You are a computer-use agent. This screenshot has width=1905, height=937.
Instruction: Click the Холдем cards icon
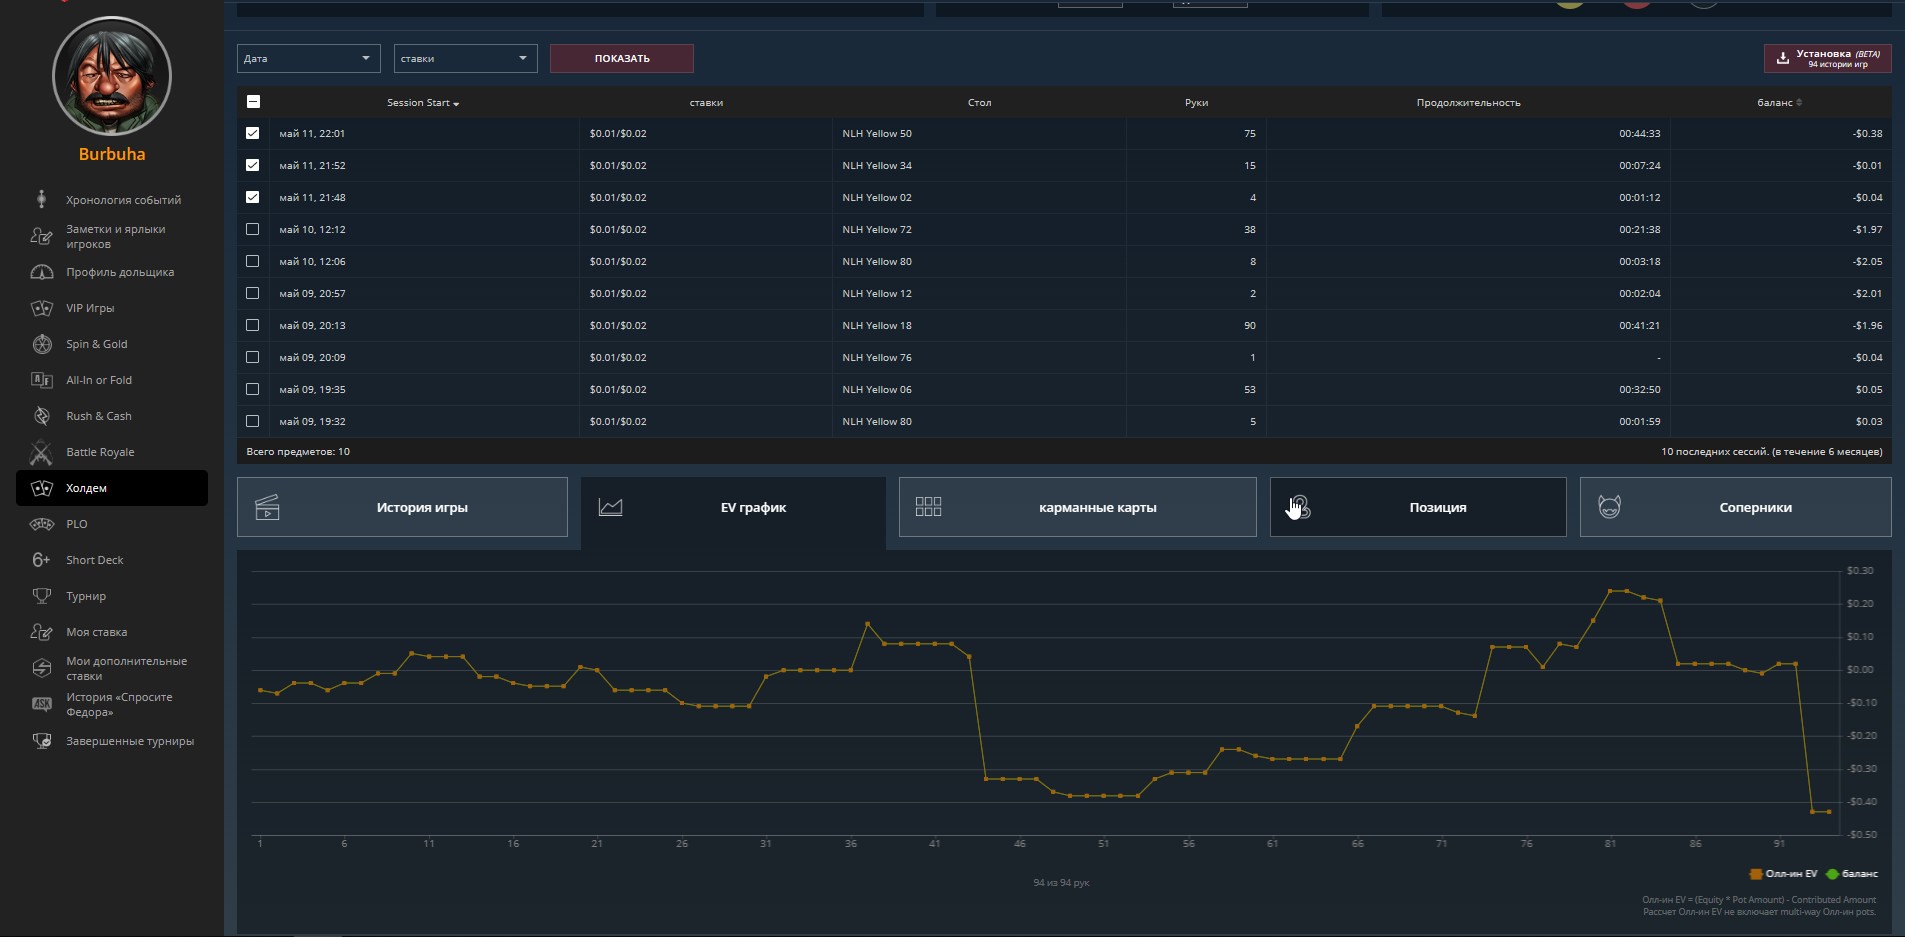[x=41, y=488]
